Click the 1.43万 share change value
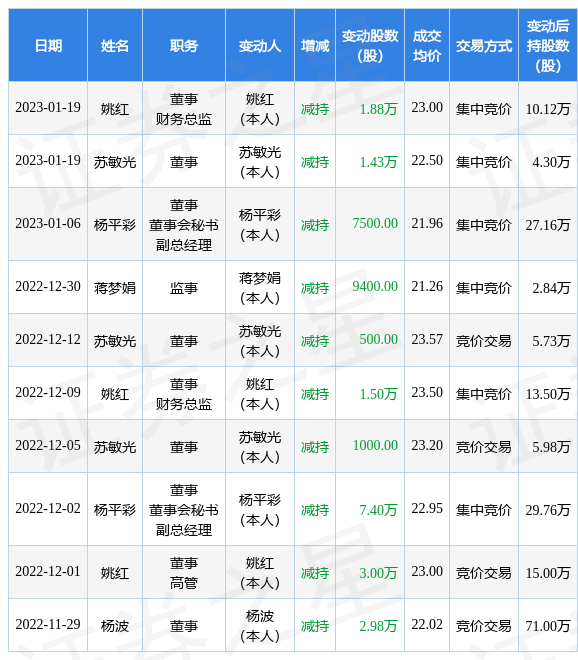Screen dimensions: 578x660 378,162
